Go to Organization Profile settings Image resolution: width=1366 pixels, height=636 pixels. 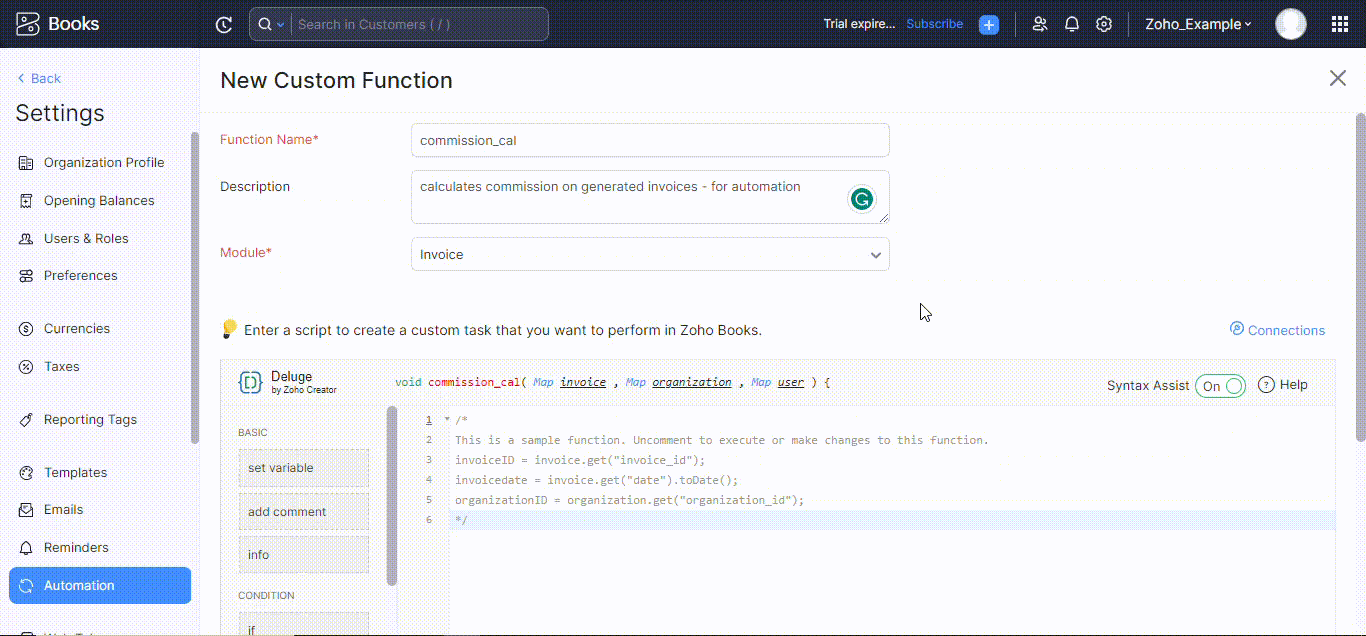103,163
